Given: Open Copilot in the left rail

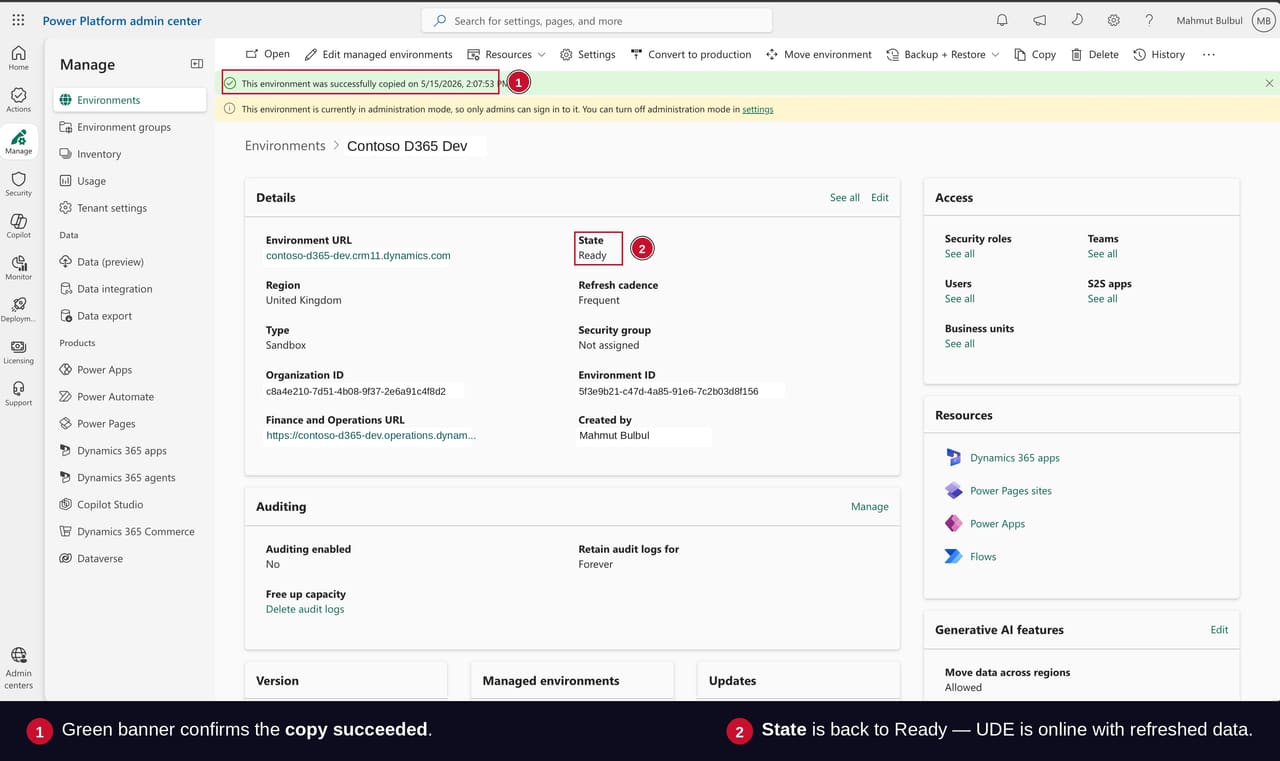Looking at the screenshot, I should pyautogui.click(x=18, y=226).
